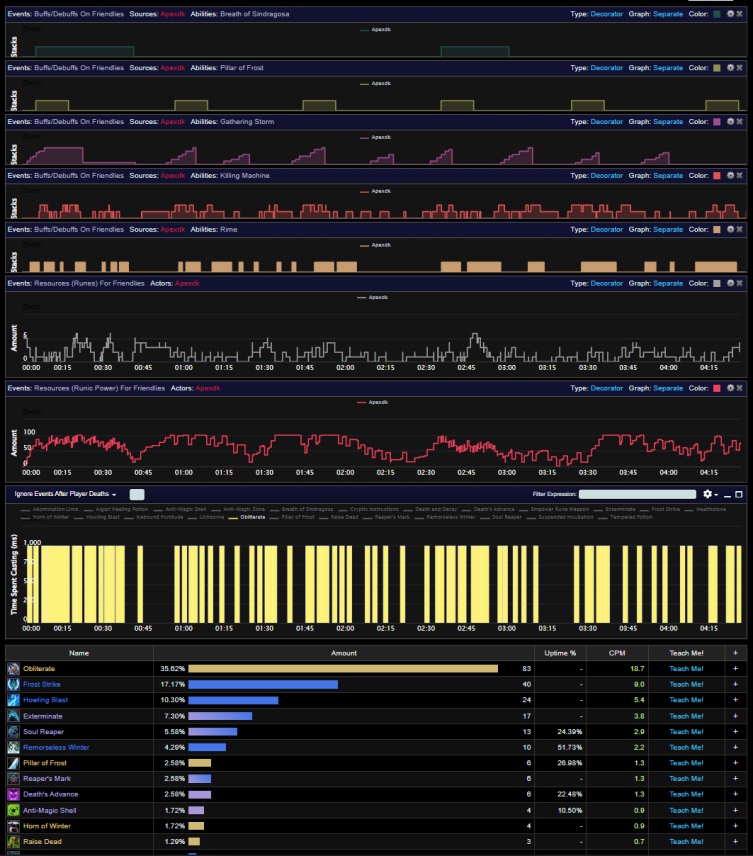This screenshot has width=753, height=856.
Task: Remove the Rime pin panel
Action: (739, 229)
